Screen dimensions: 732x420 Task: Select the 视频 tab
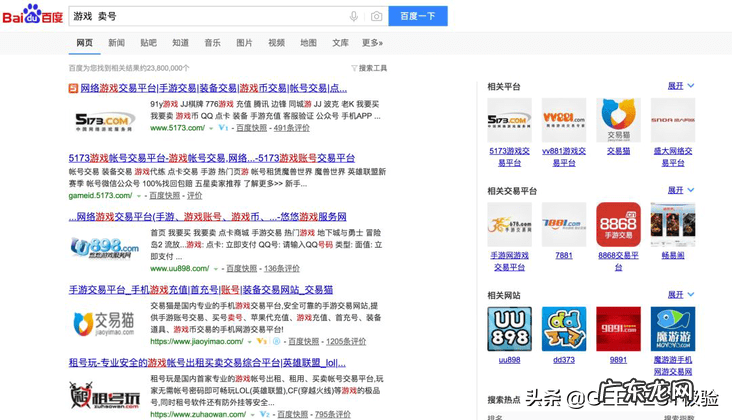[x=276, y=43]
